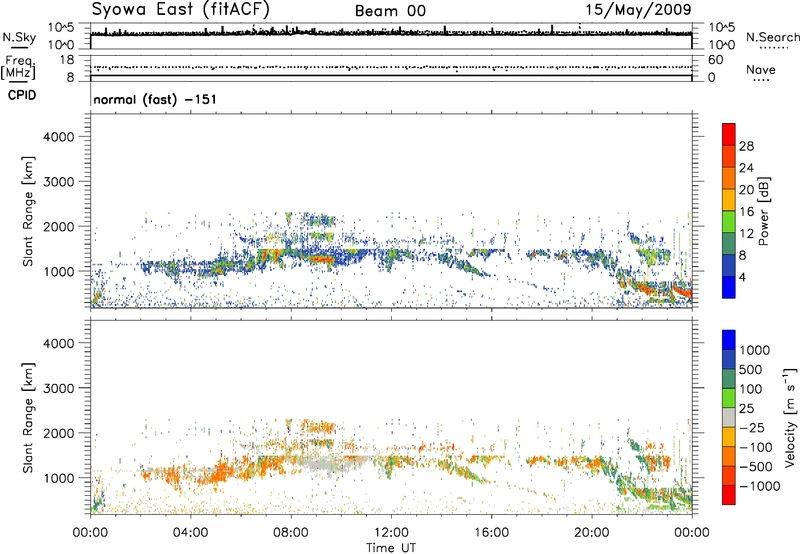800x554 pixels.
Task: Click the "04:00" time axis label
Action: click(x=190, y=533)
